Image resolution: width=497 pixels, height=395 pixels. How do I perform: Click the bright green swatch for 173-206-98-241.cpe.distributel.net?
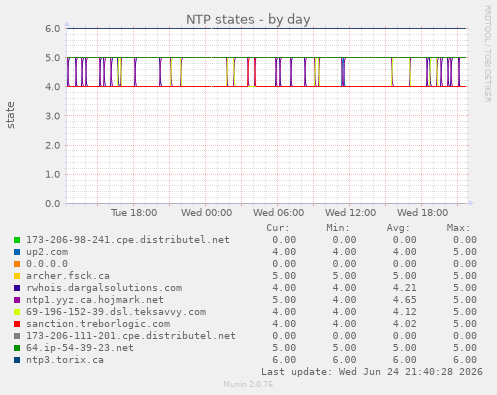(x=17, y=240)
